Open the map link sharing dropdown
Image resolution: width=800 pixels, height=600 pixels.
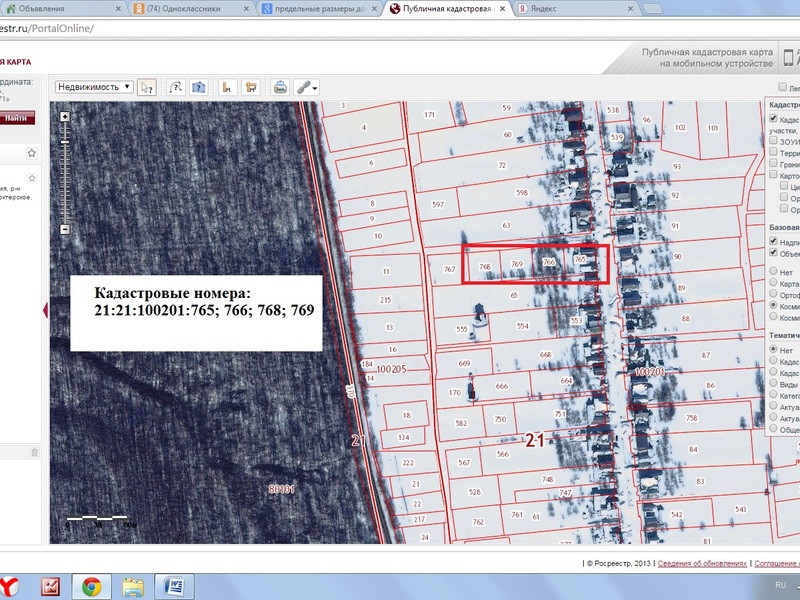pos(307,87)
